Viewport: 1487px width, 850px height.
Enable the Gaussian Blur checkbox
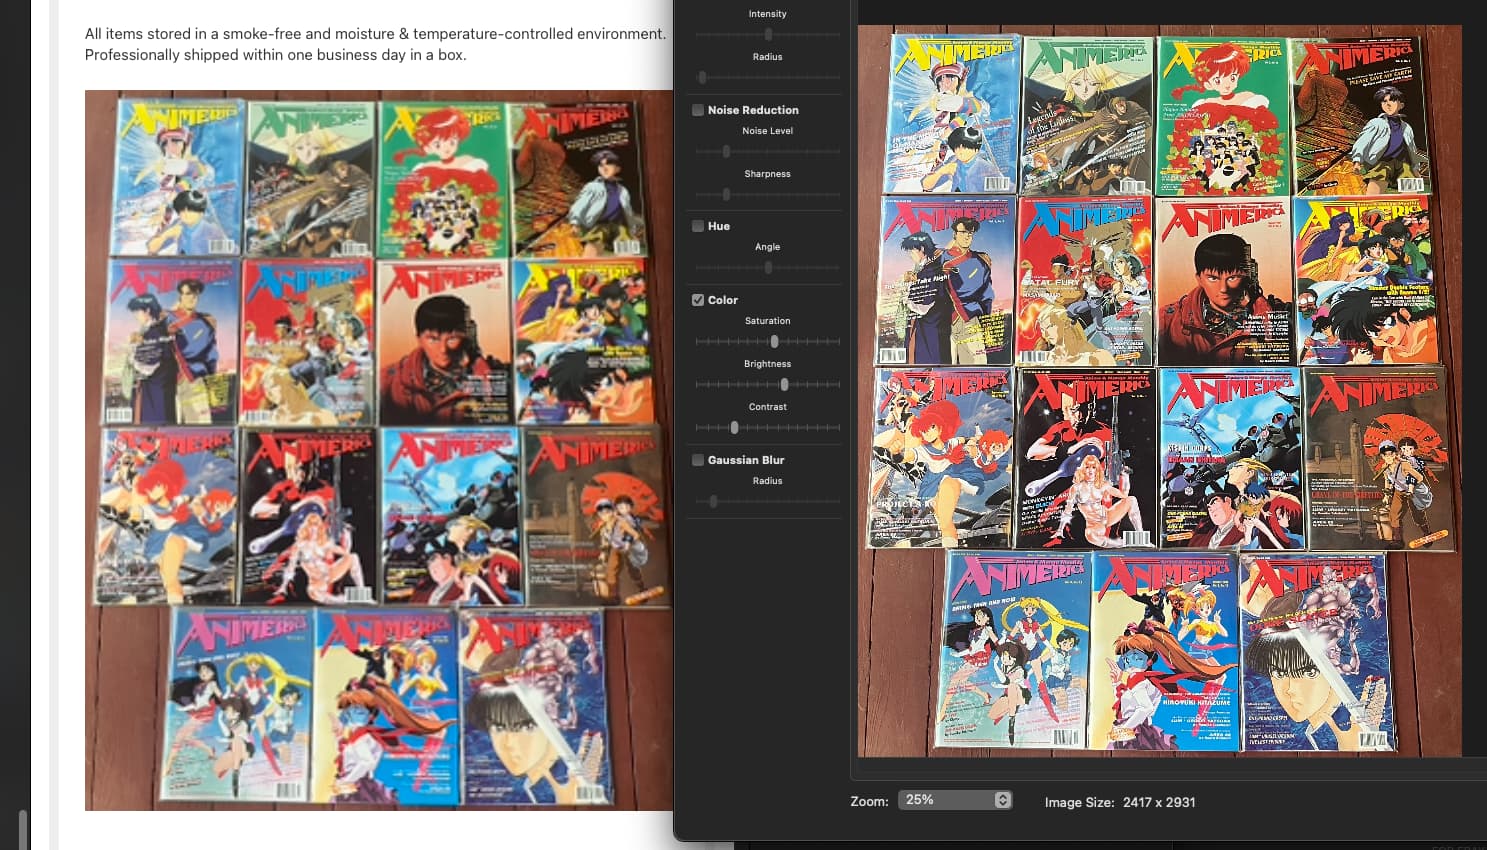(x=698, y=460)
